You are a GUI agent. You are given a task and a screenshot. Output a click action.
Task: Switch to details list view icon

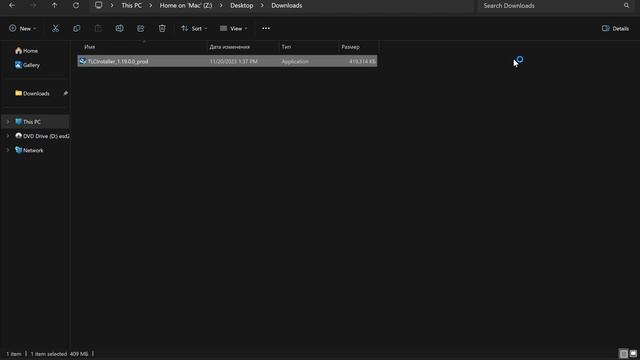pyautogui.click(x=623, y=354)
